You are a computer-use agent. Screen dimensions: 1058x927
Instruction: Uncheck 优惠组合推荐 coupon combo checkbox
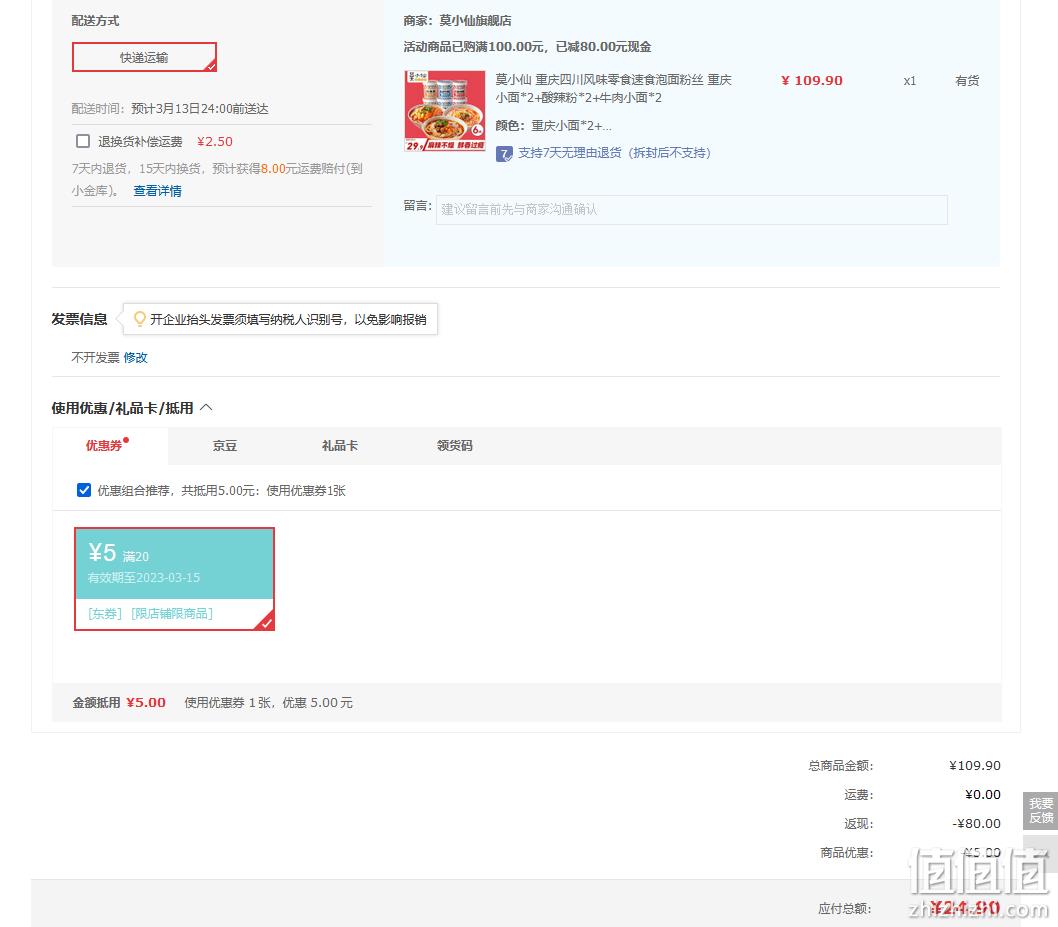tap(84, 490)
